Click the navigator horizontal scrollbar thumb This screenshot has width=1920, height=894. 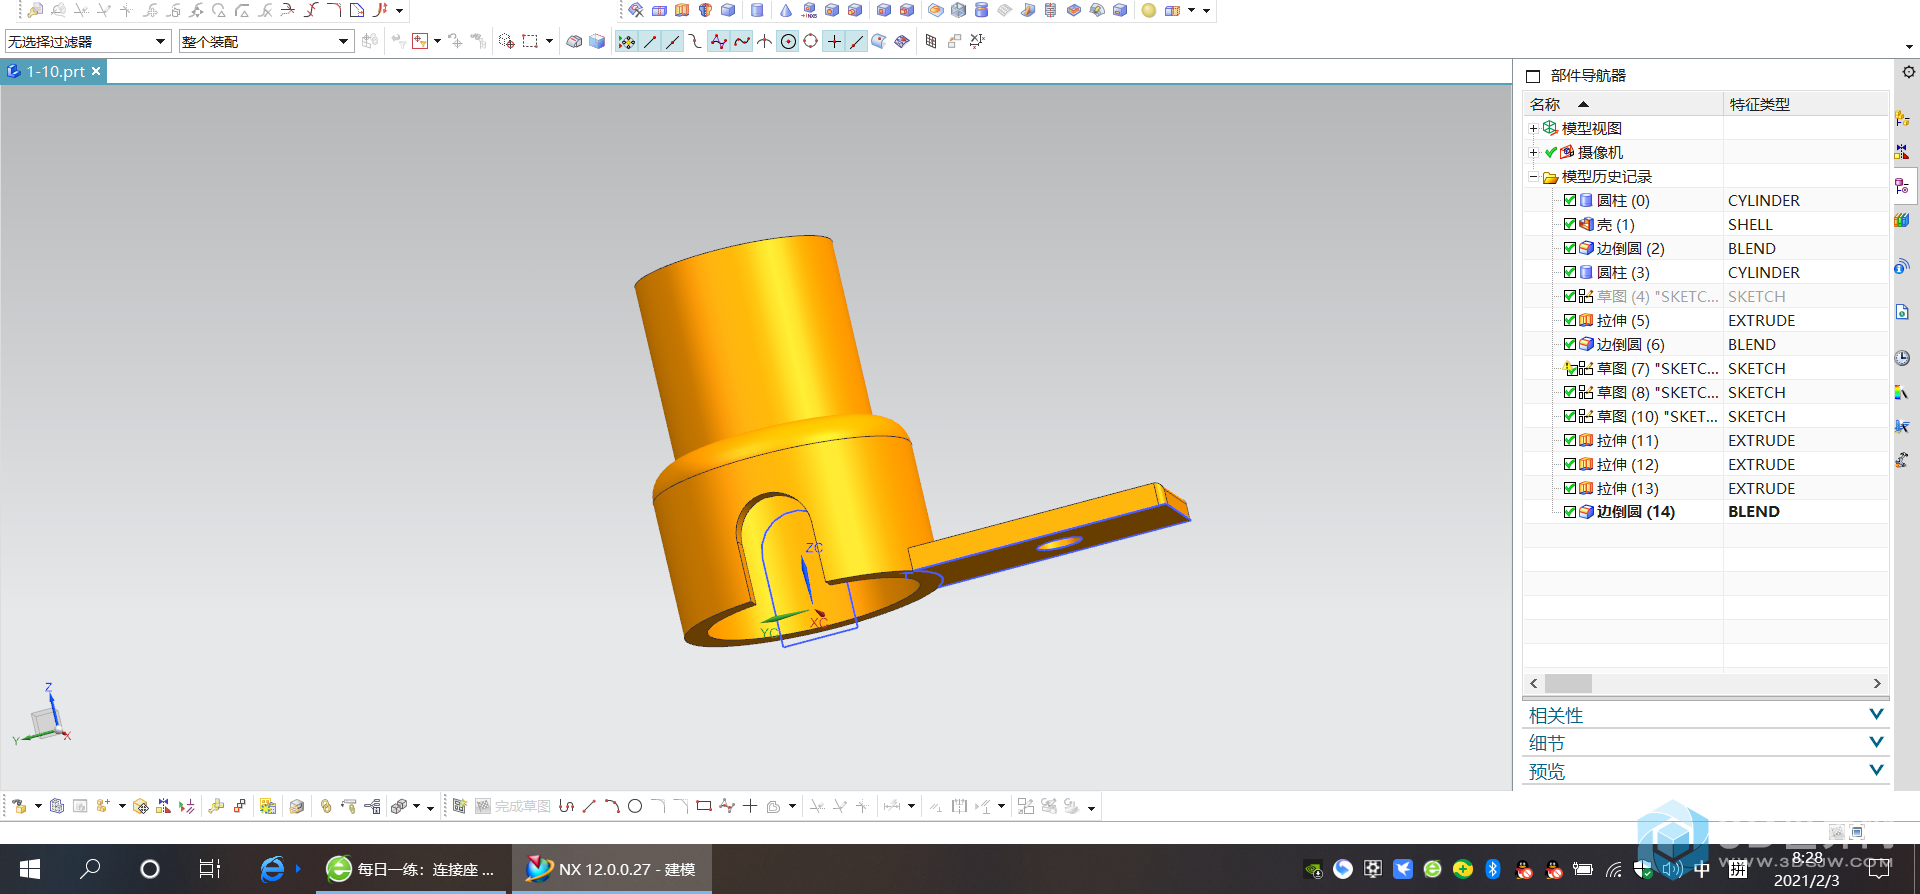[x=1568, y=683]
